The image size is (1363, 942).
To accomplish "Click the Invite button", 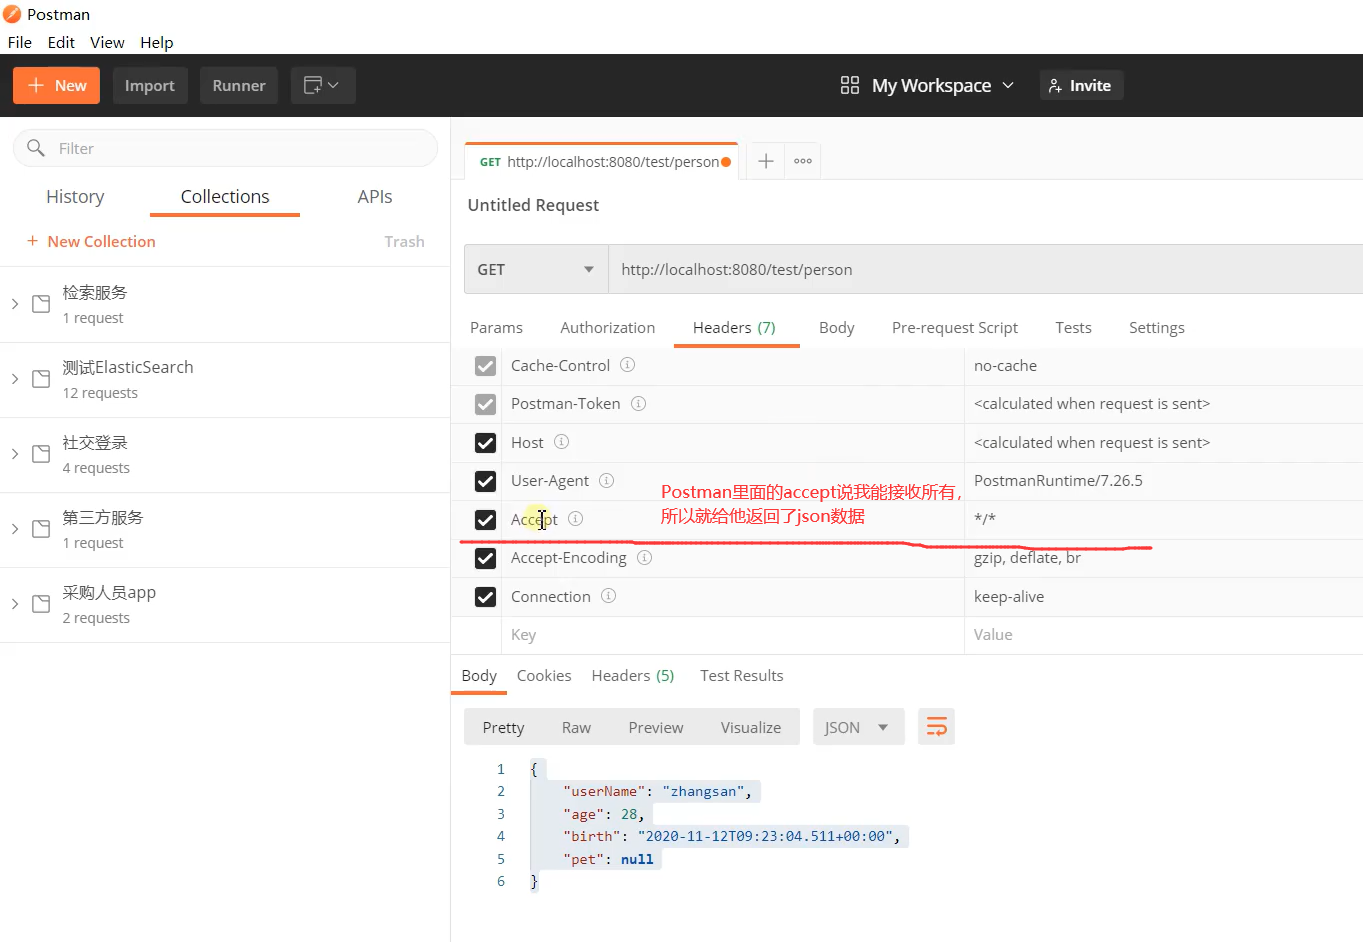I will (x=1081, y=85).
